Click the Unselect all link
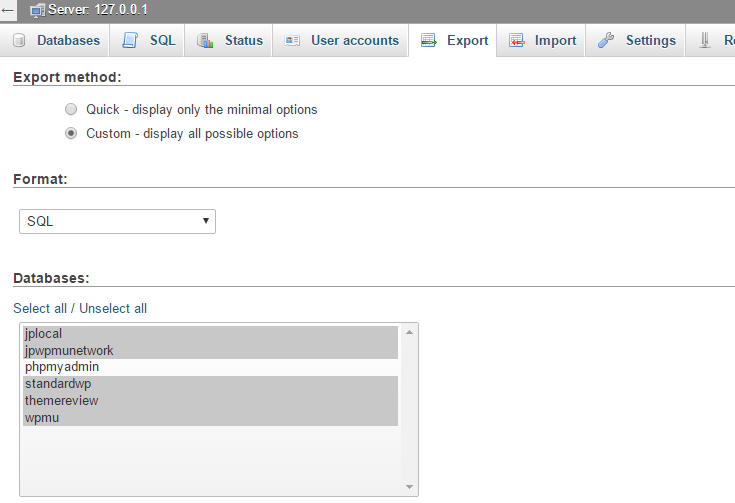Screen dimensions: 735x503 coord(113,308)
